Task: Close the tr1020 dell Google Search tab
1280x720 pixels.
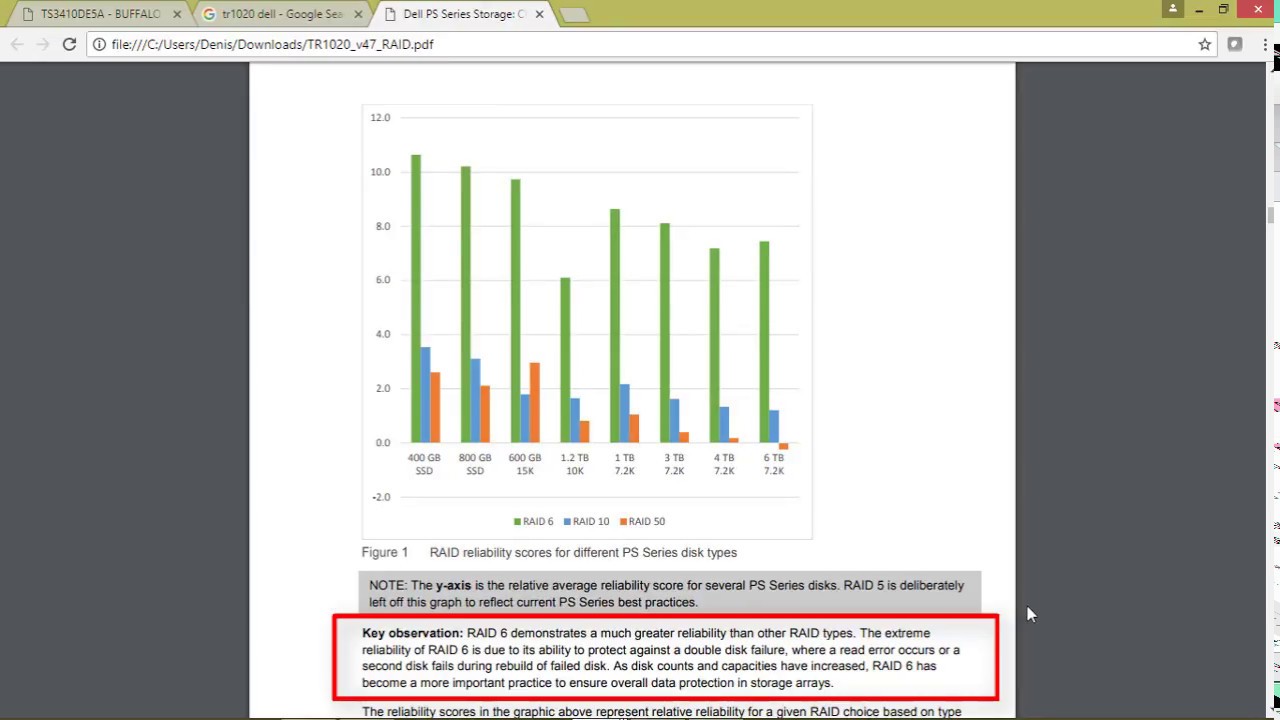Action: click(x=358, y=15)
